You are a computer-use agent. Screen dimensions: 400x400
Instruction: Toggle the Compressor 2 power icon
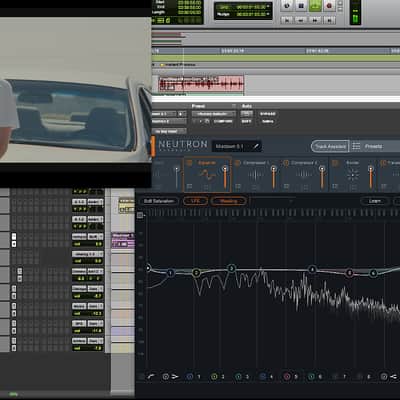click(x=286, y=163)
